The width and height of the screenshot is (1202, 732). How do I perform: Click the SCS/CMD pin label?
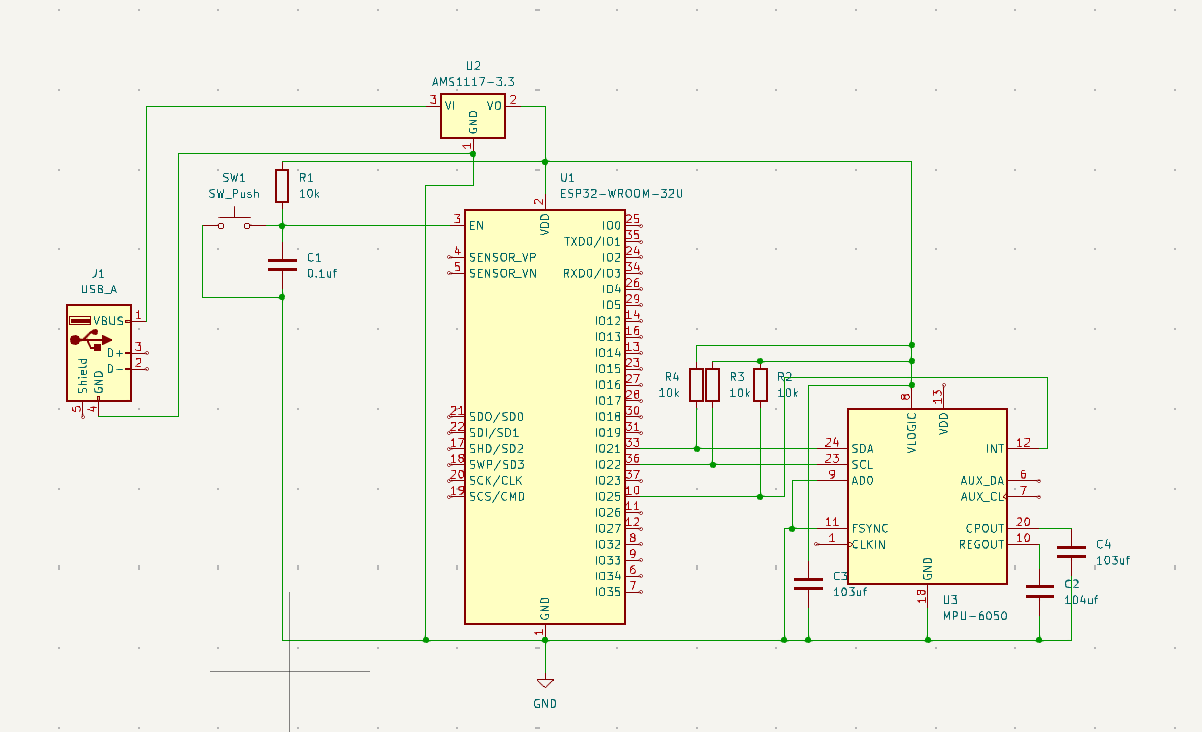(497, 497)
